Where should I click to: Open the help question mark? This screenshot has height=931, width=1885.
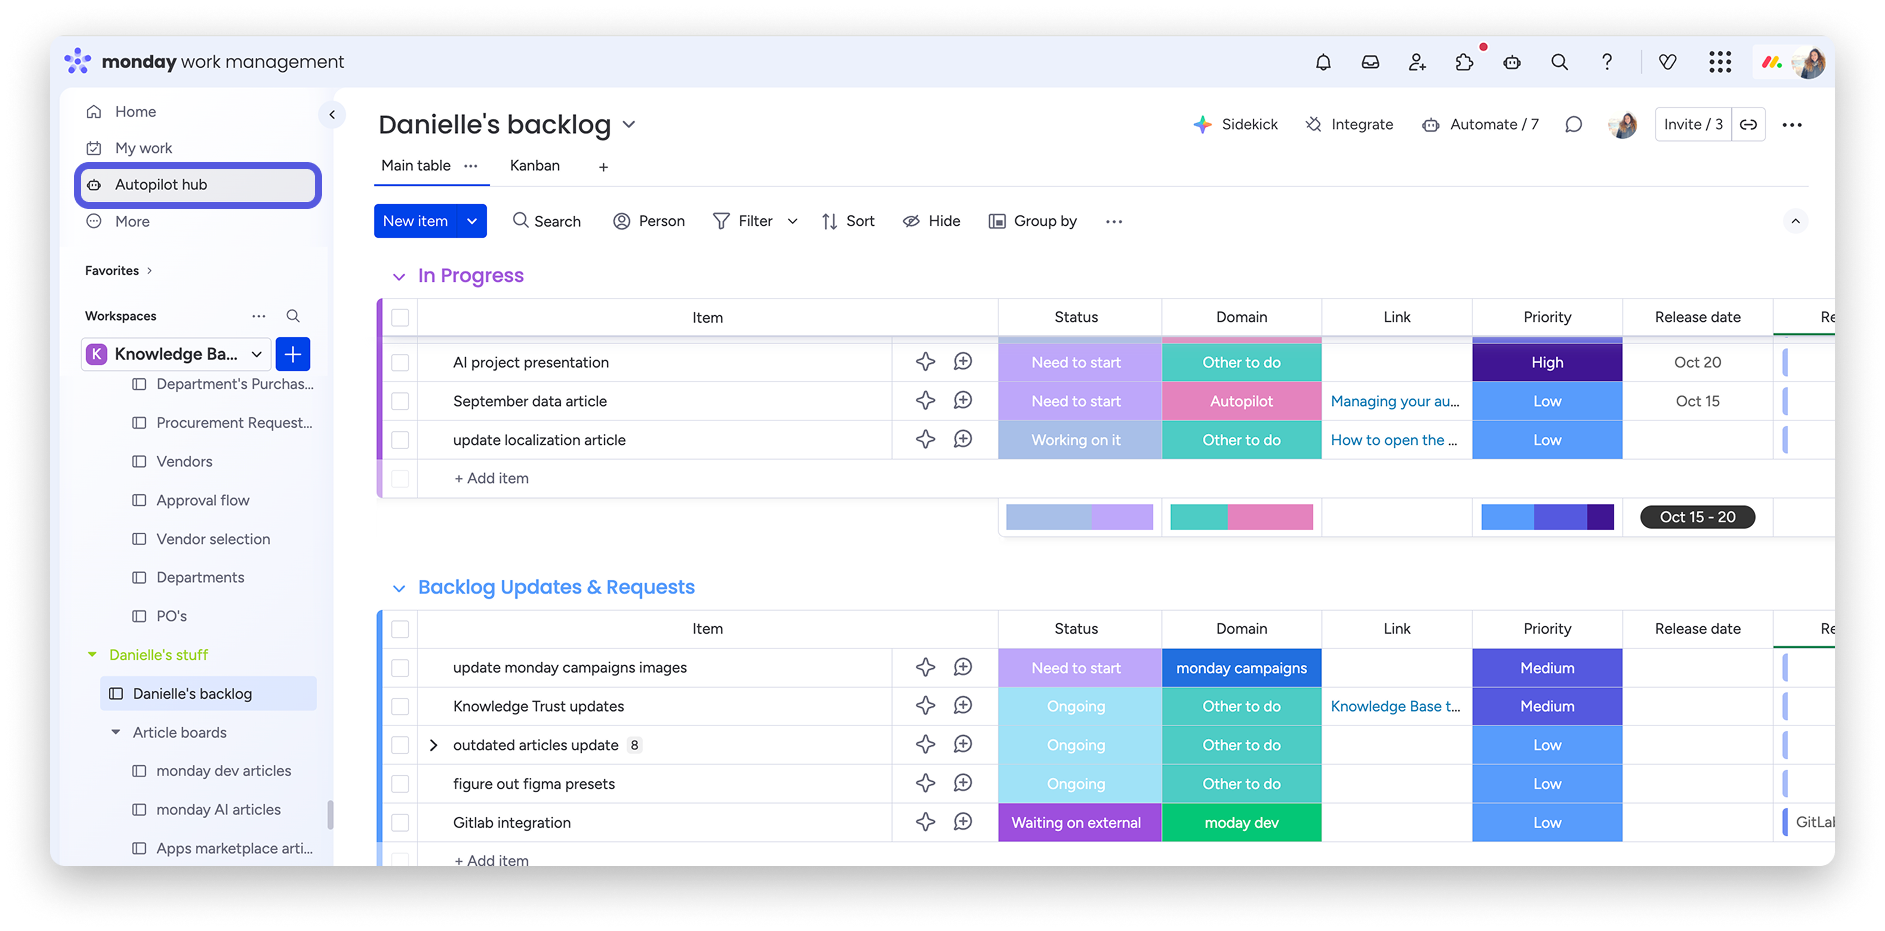[1607, 62]
